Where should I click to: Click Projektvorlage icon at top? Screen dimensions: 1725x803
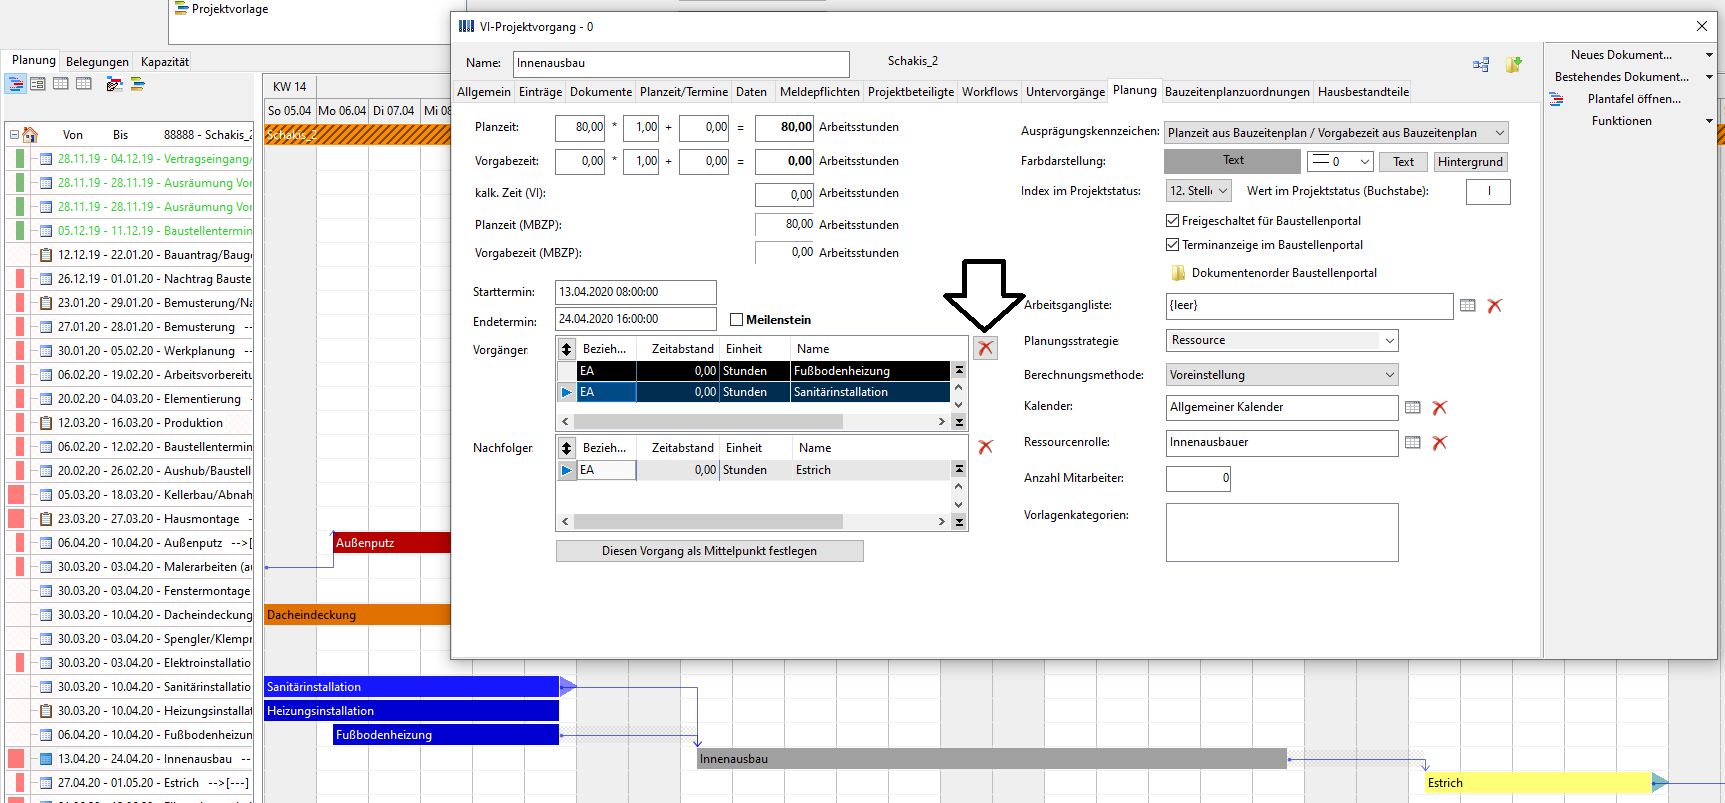[x=181, y=9]
